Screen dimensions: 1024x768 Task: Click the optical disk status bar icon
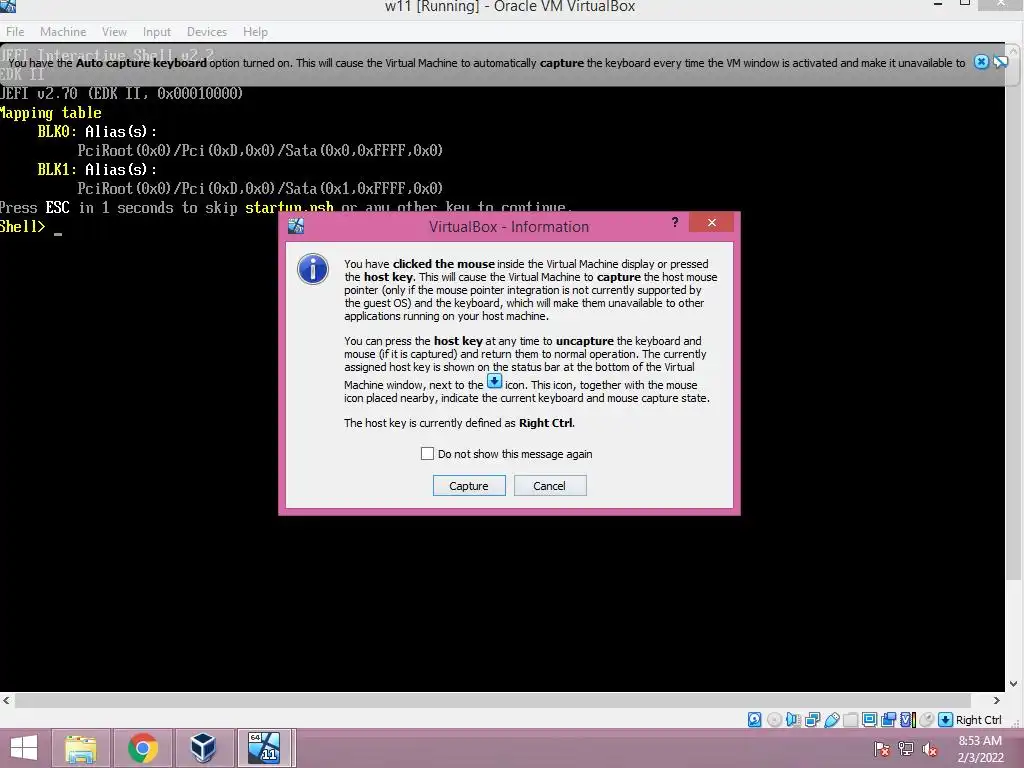[x=774, y=720]
